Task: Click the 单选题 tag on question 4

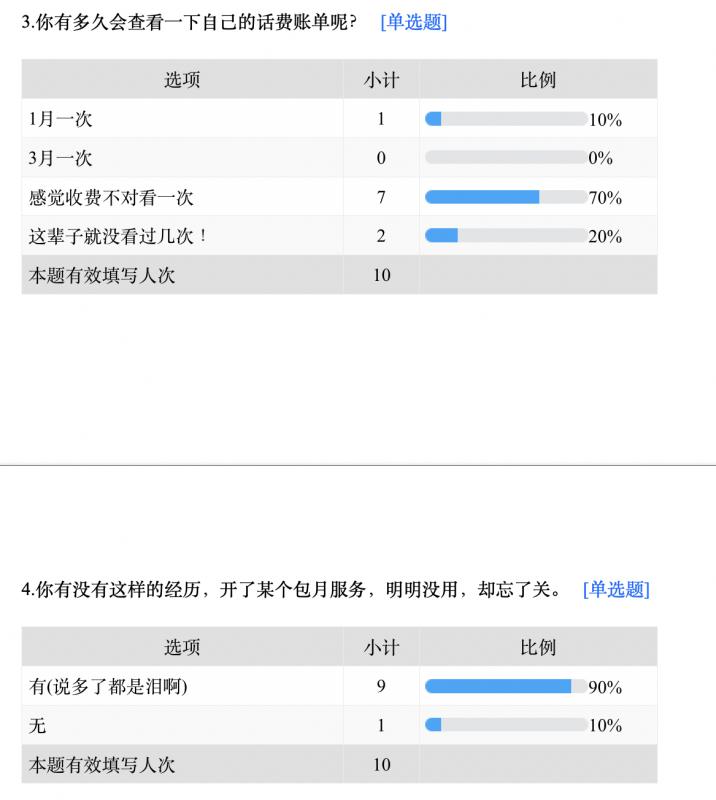Action: (616, 589)
